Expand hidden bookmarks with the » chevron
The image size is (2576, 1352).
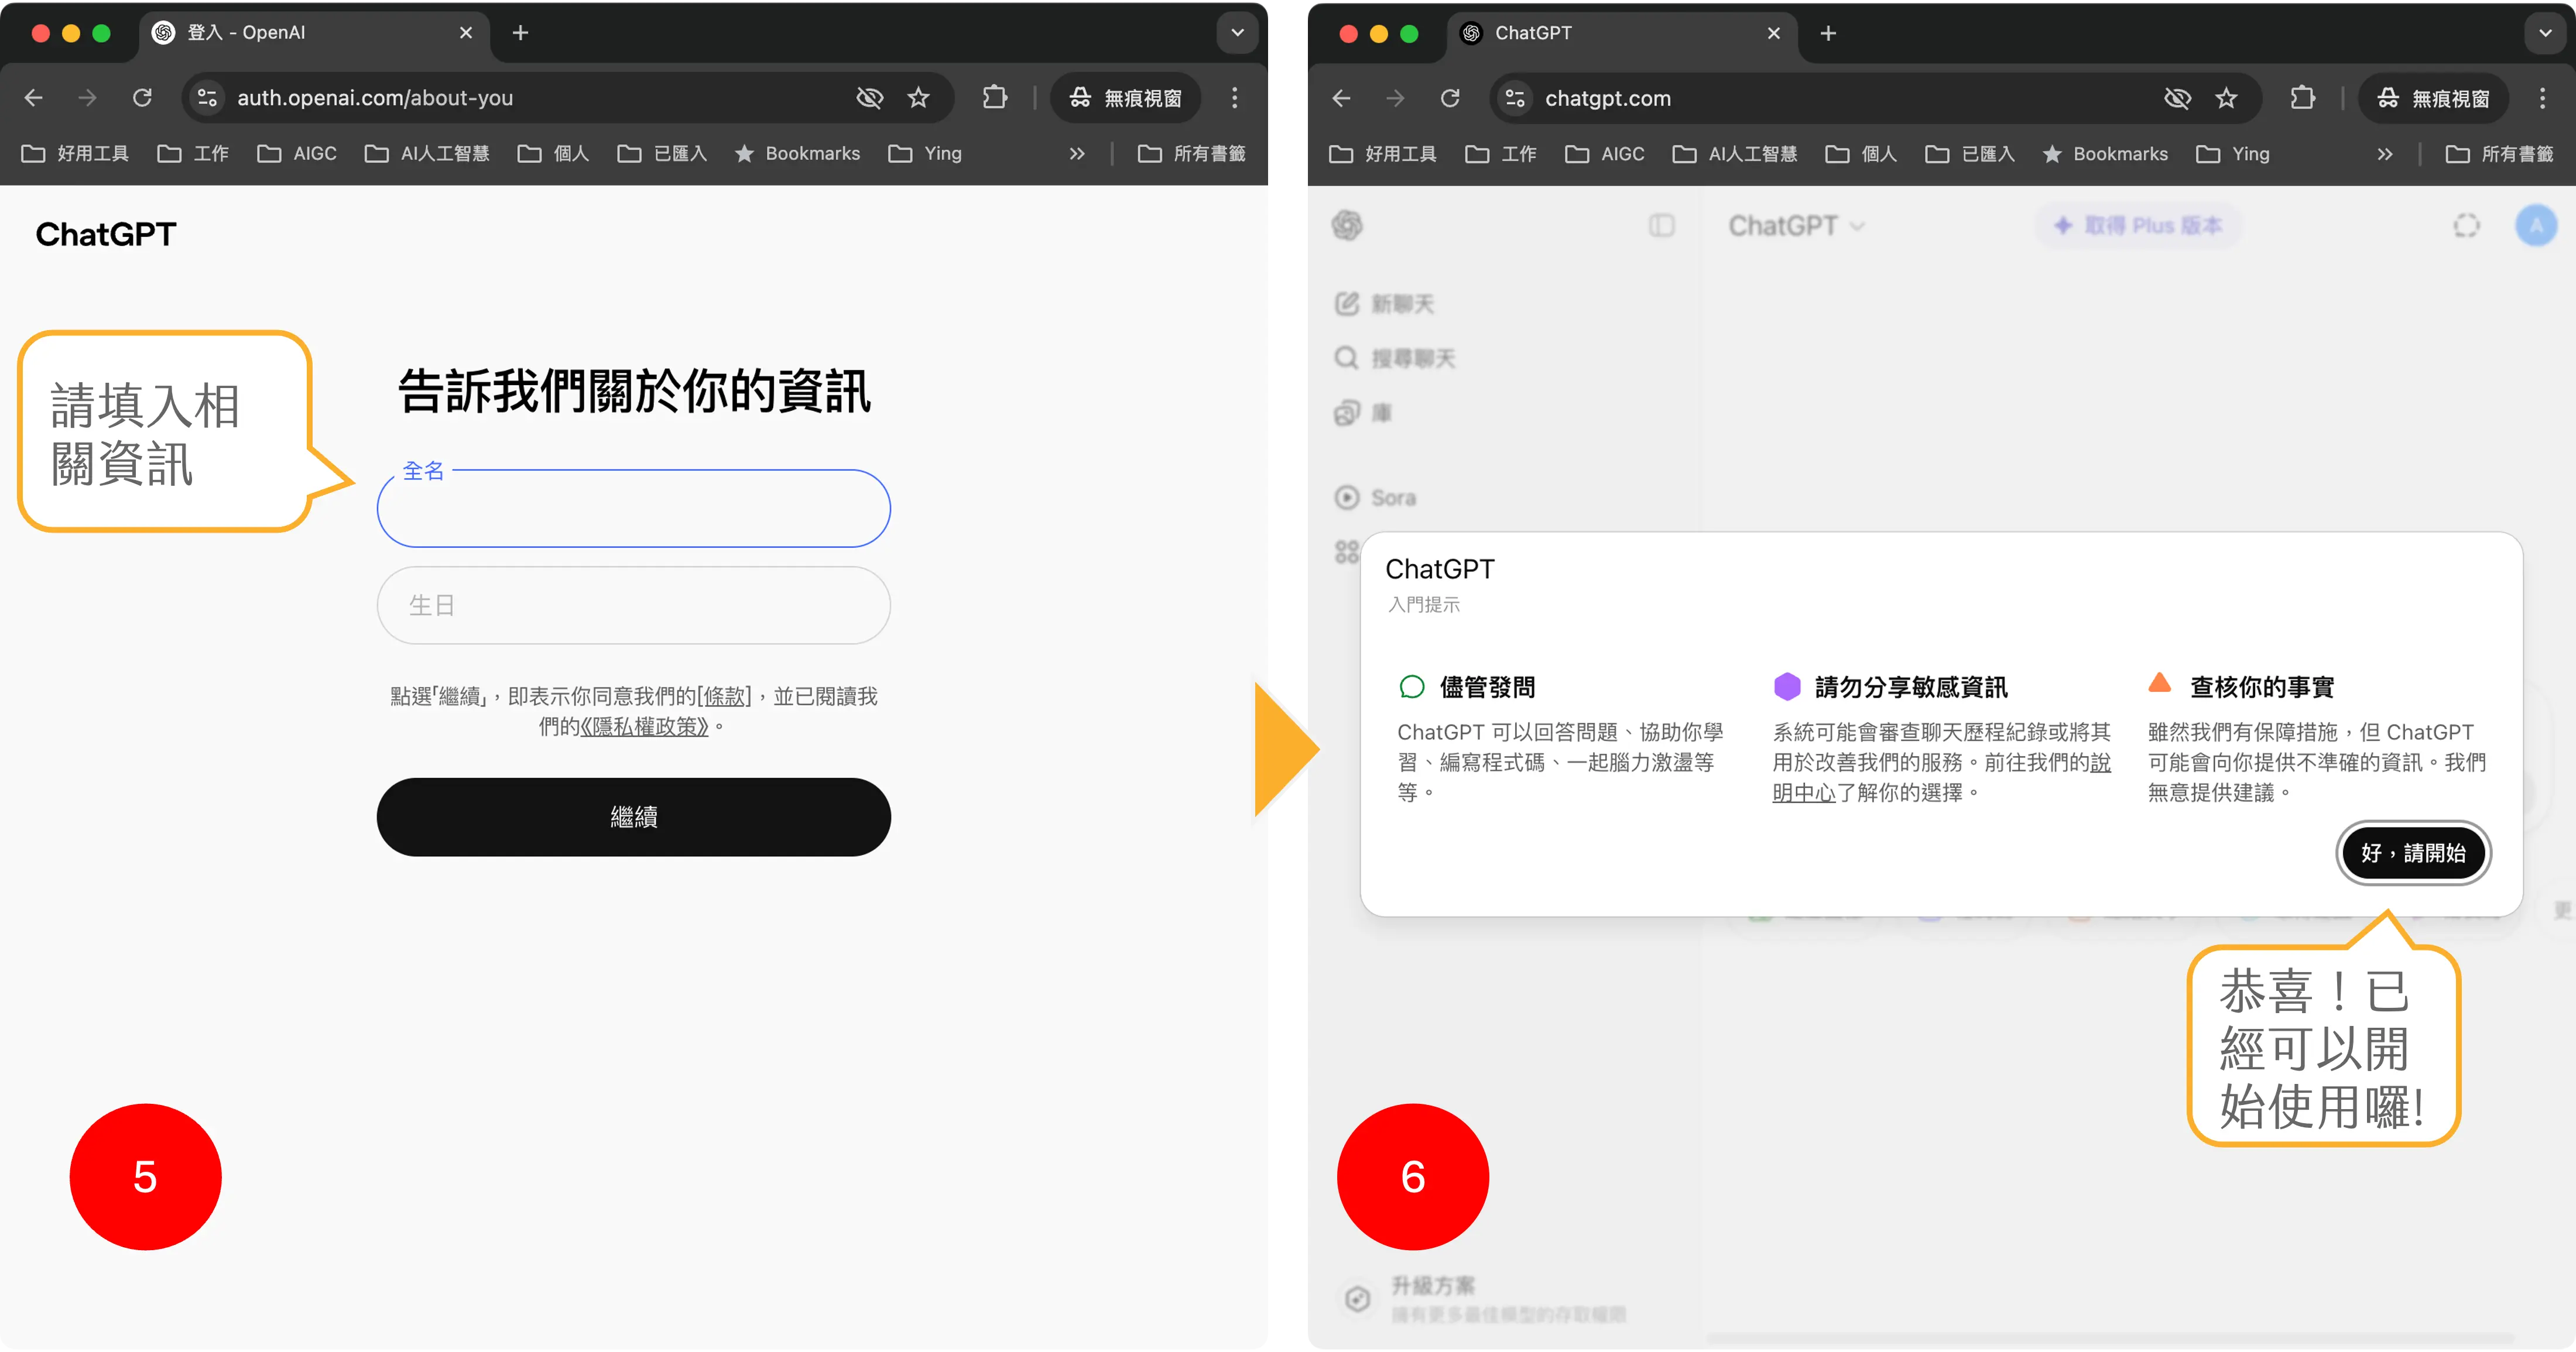[x=1077, y=153]
